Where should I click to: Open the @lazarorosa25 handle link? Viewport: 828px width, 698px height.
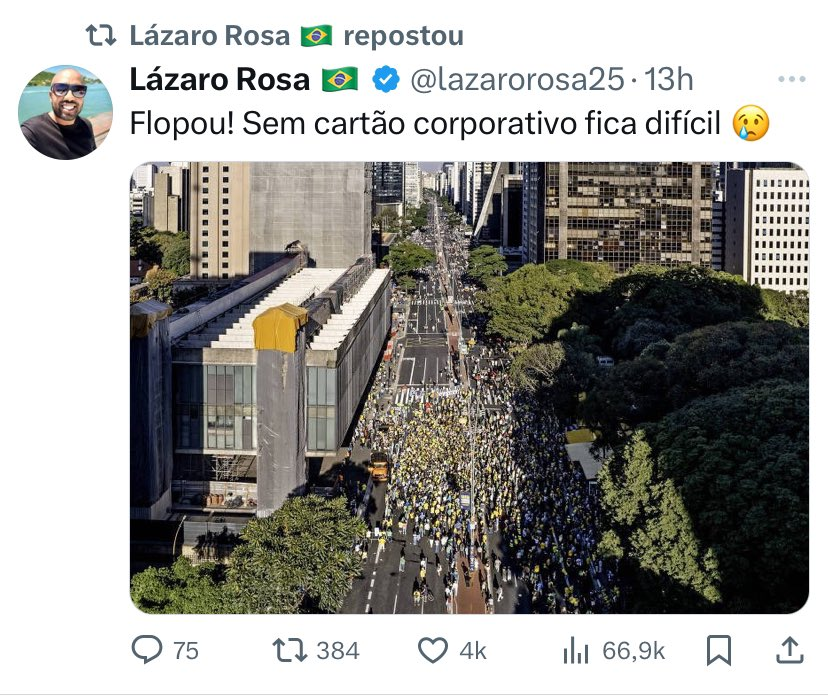click(517, 80)
